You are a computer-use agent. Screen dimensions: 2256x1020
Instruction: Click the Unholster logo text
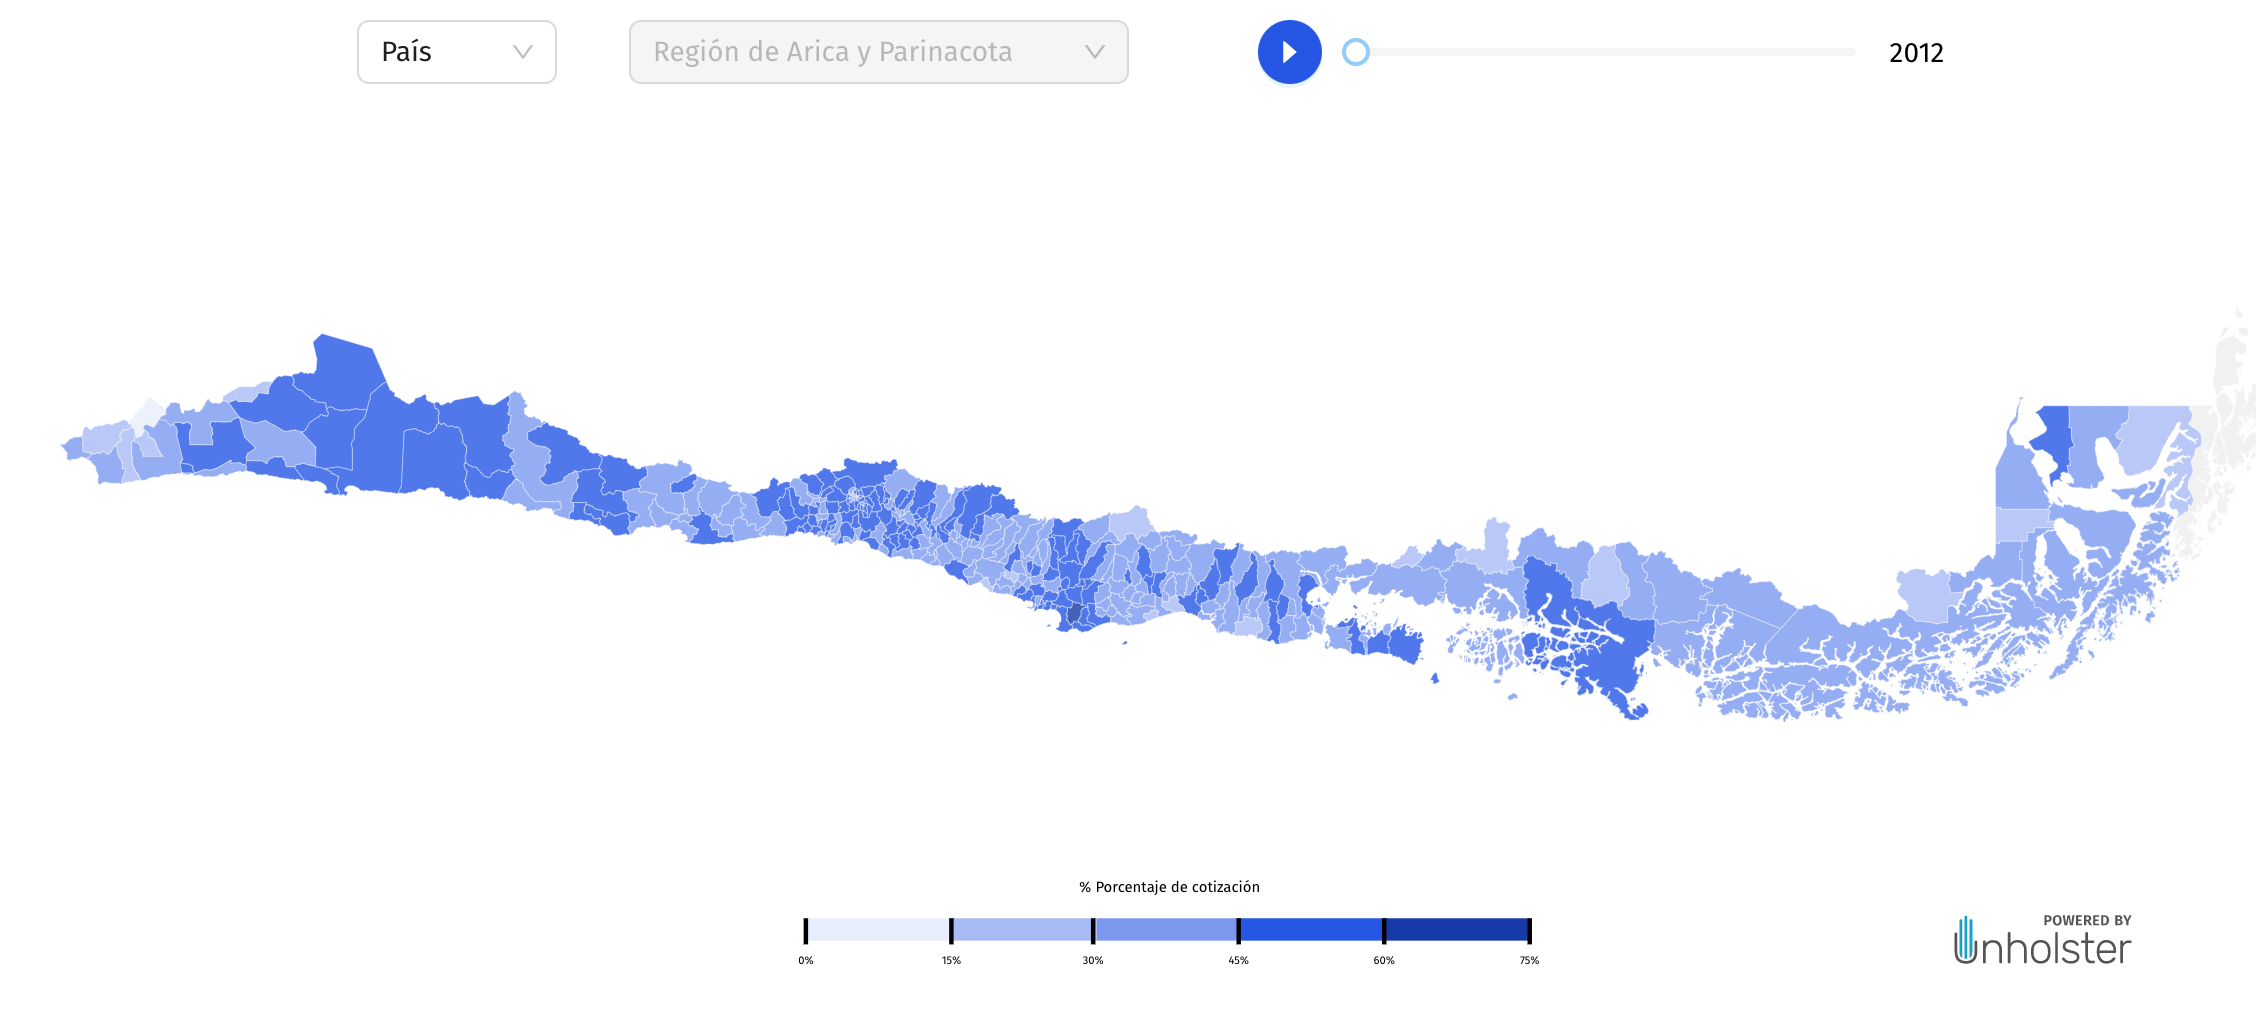click(x=2056, y=948)
